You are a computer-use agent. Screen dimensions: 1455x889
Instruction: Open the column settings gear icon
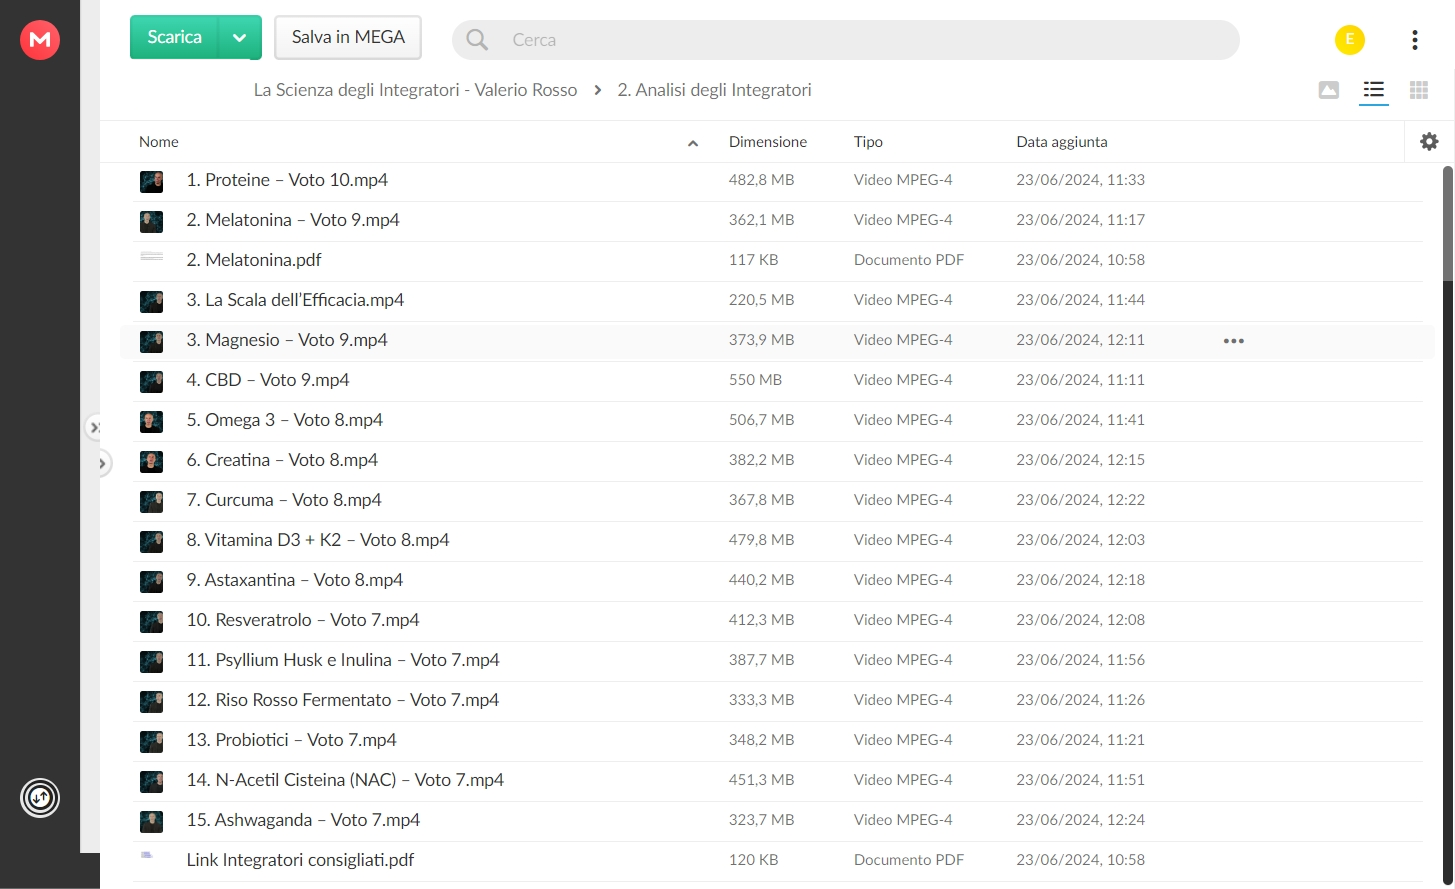(x=1429, y=142)
